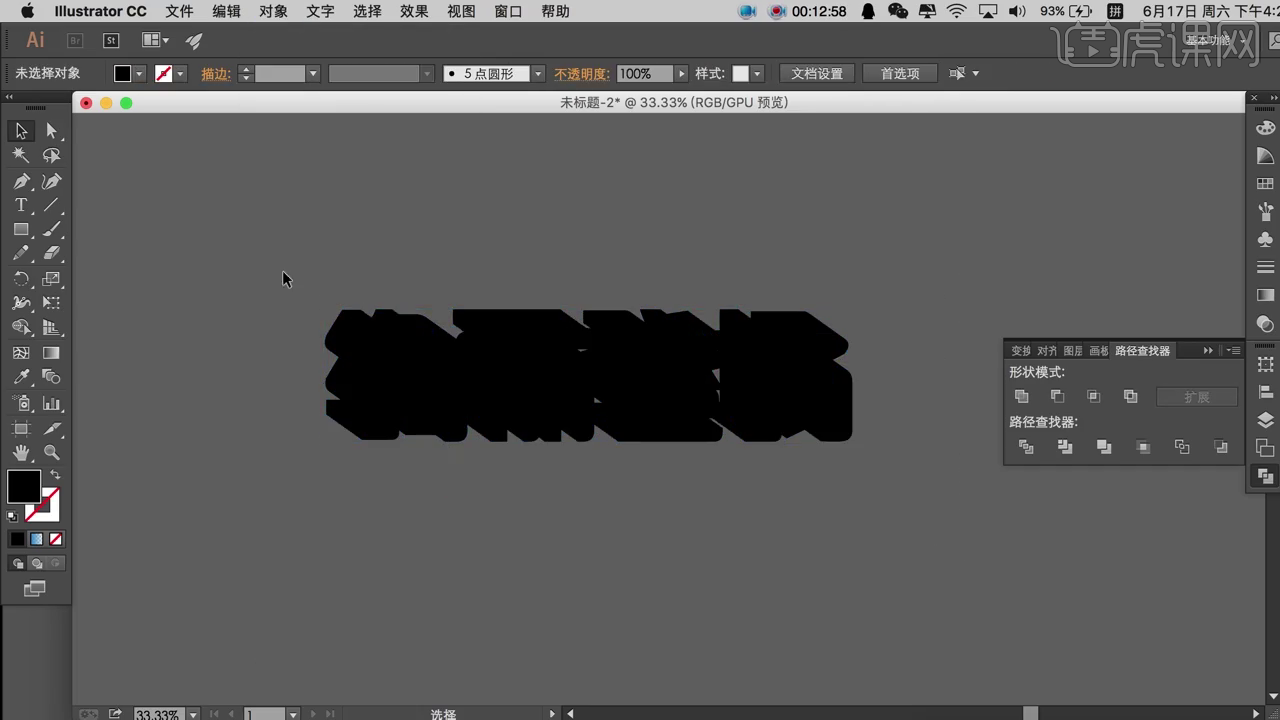This screenshot has width=1280, height=720.
Task: Select the Pen tool
Action: [21, 181]
